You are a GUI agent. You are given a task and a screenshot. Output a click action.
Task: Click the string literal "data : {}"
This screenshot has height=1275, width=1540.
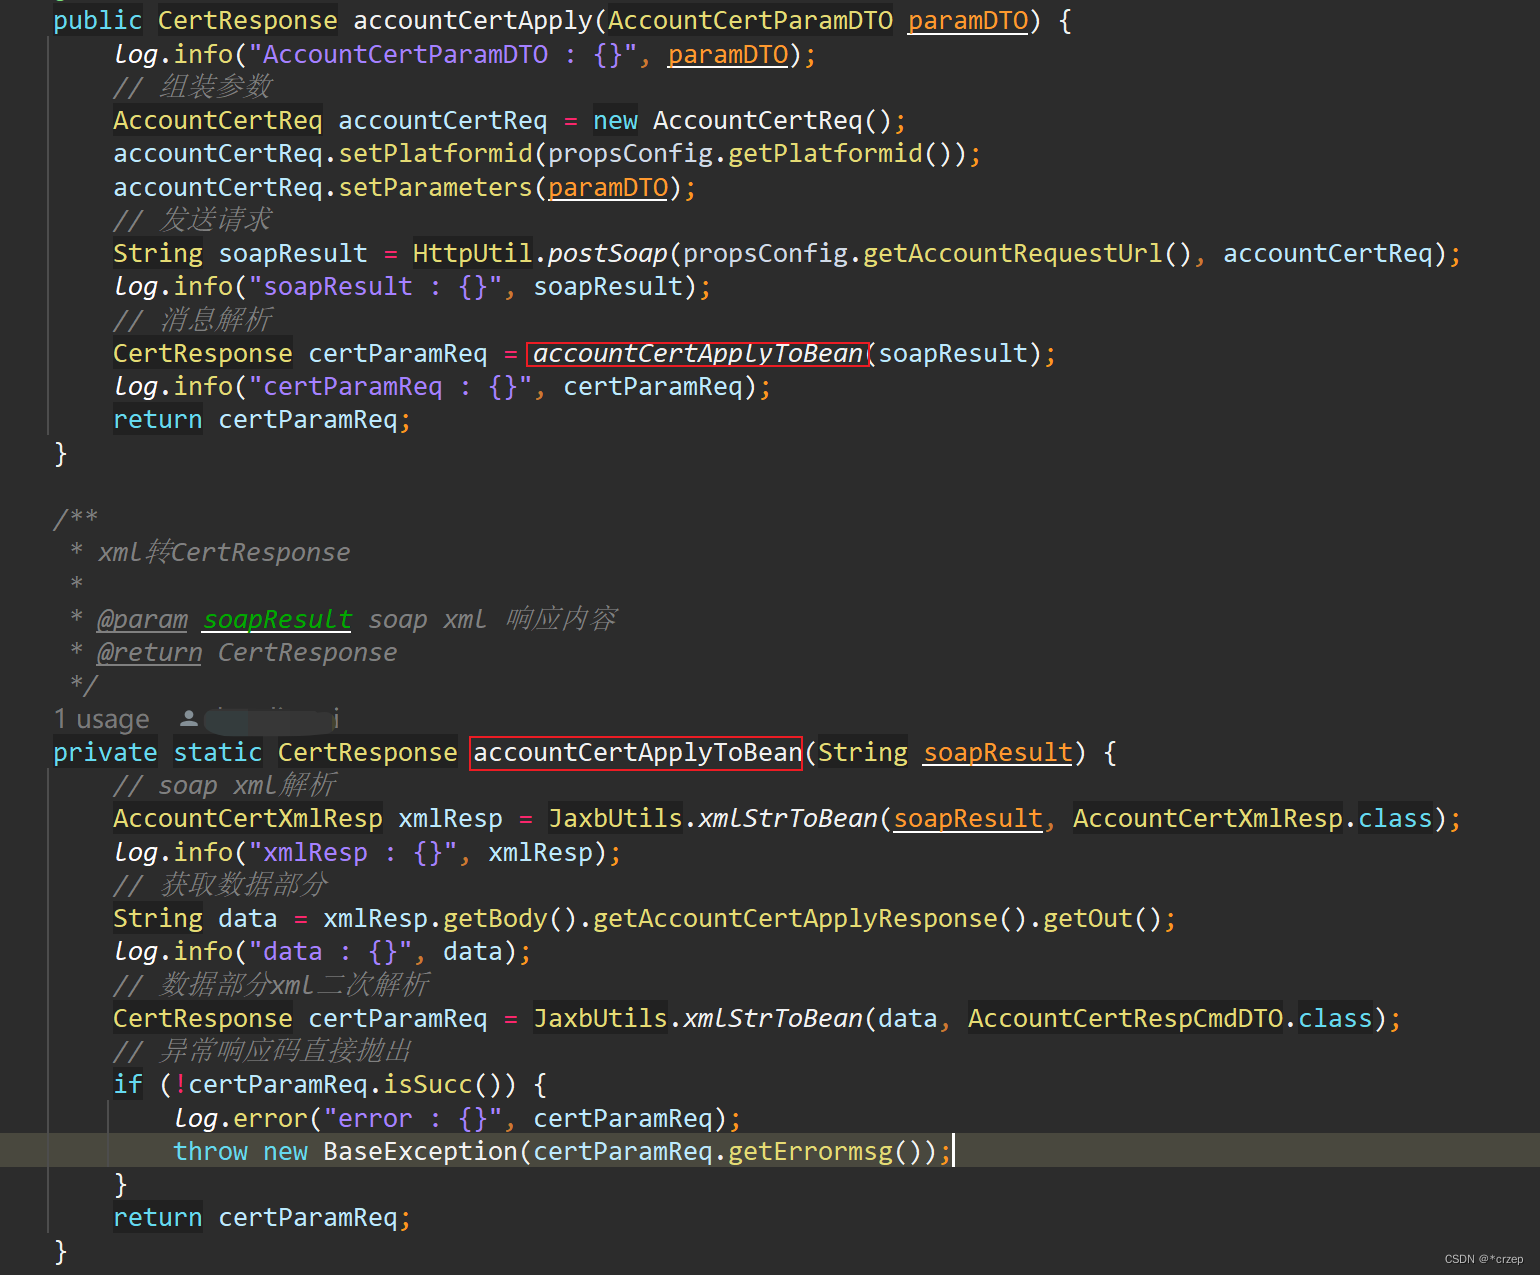point(329,951)
